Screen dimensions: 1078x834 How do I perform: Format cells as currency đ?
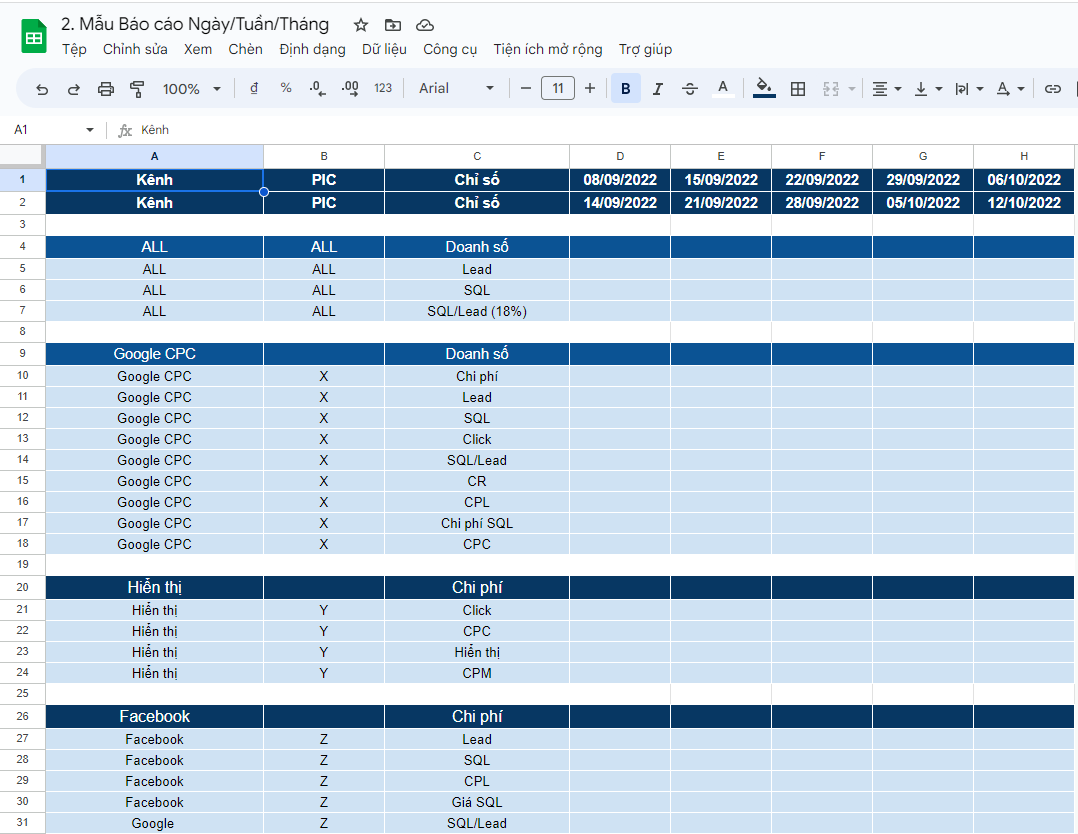[254, 89]
